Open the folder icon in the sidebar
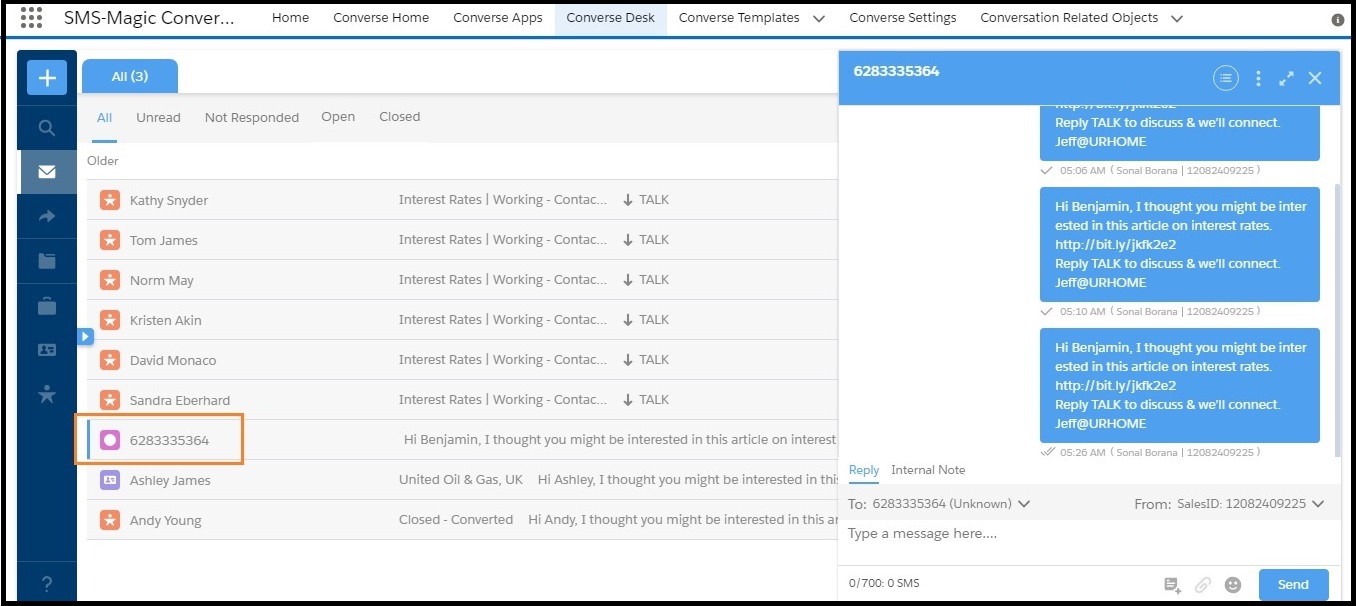Viewport: 1356px width, 606px height. 47,261
